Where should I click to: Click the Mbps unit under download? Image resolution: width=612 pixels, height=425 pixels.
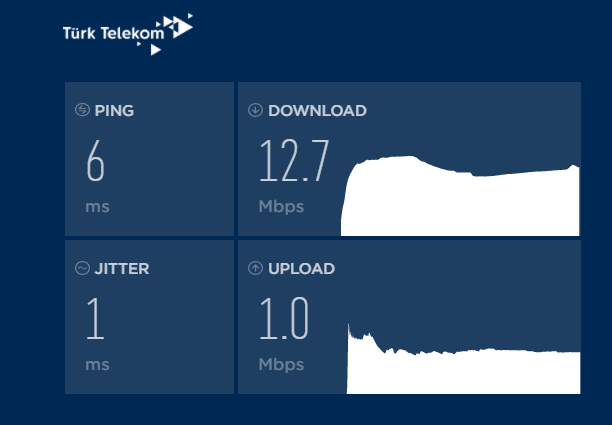[281, 207]
